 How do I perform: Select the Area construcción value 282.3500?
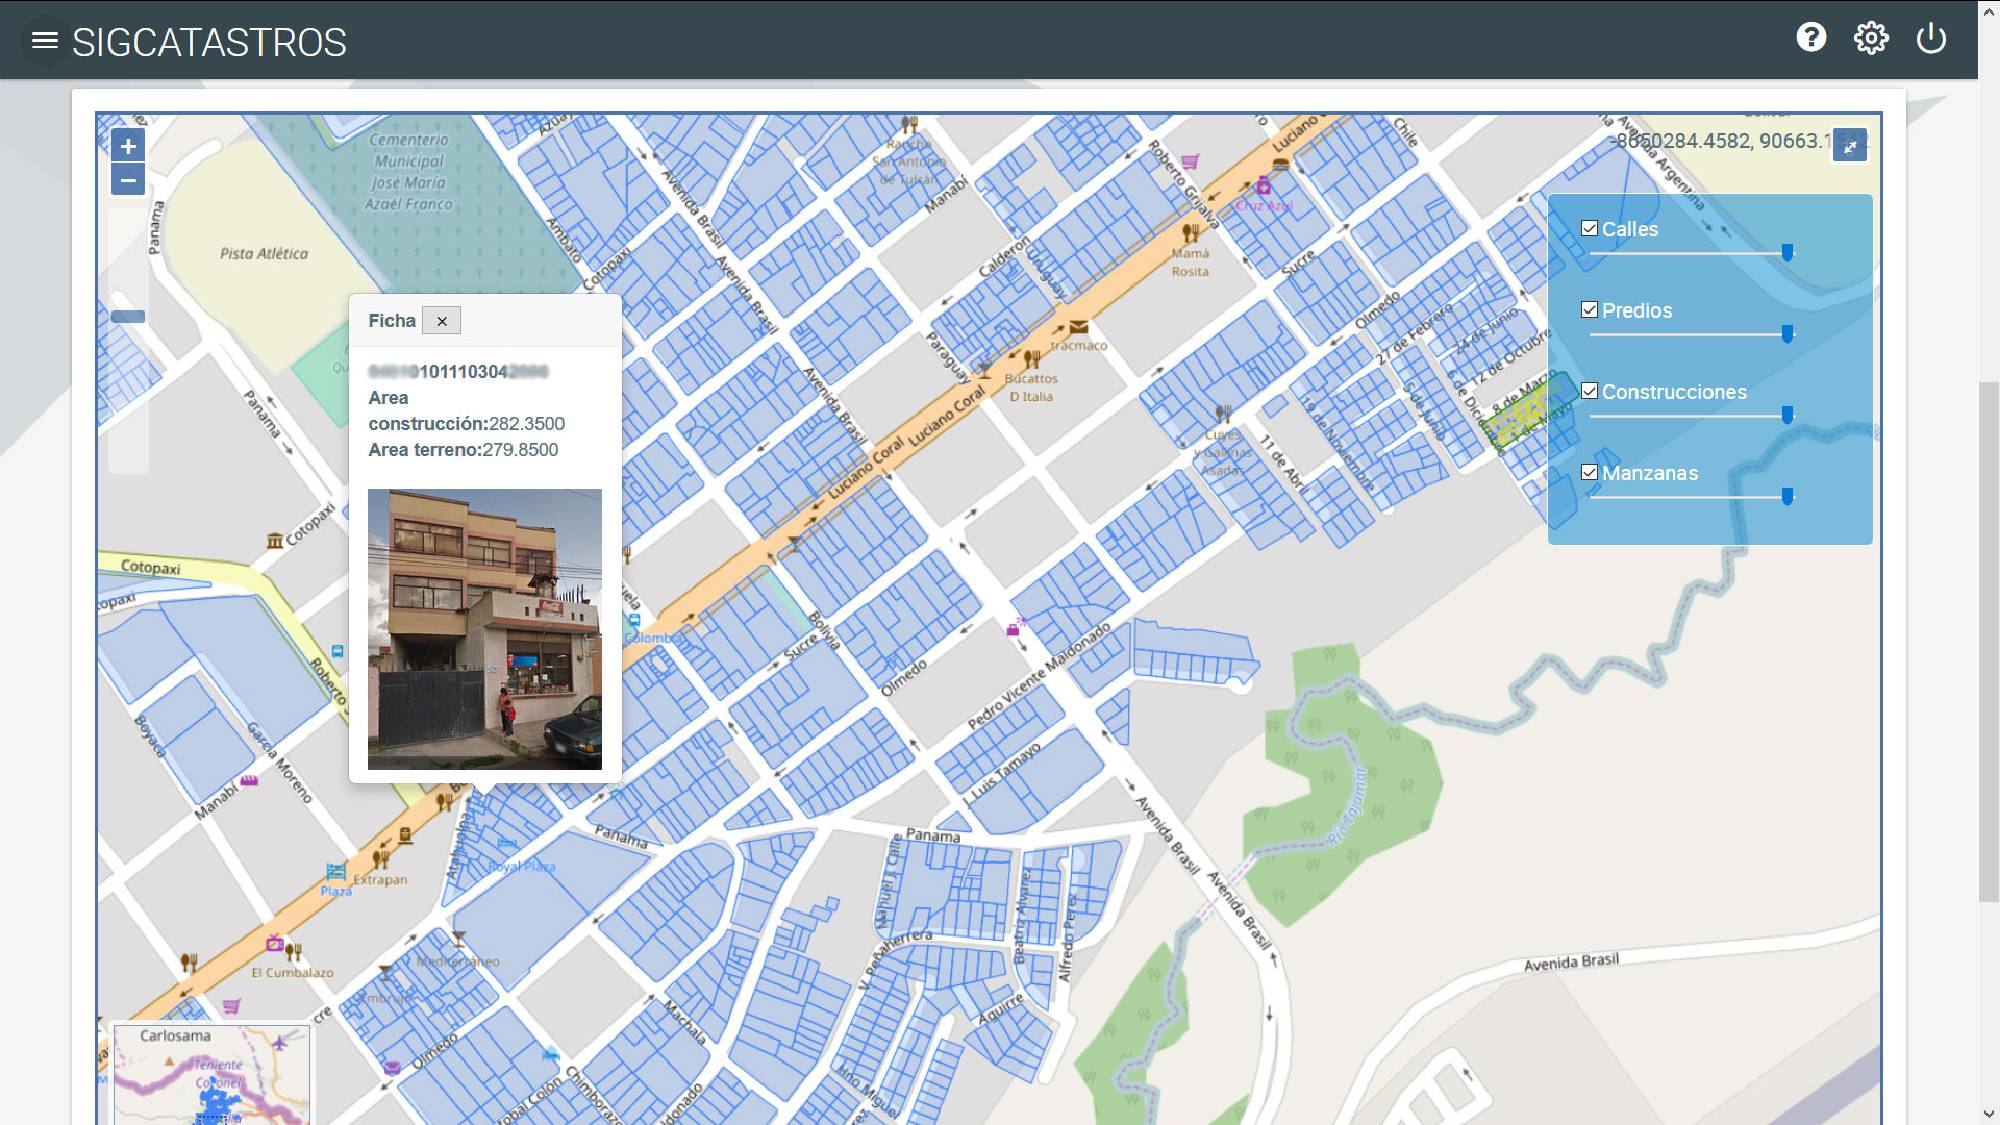click(x=527, y=424)
